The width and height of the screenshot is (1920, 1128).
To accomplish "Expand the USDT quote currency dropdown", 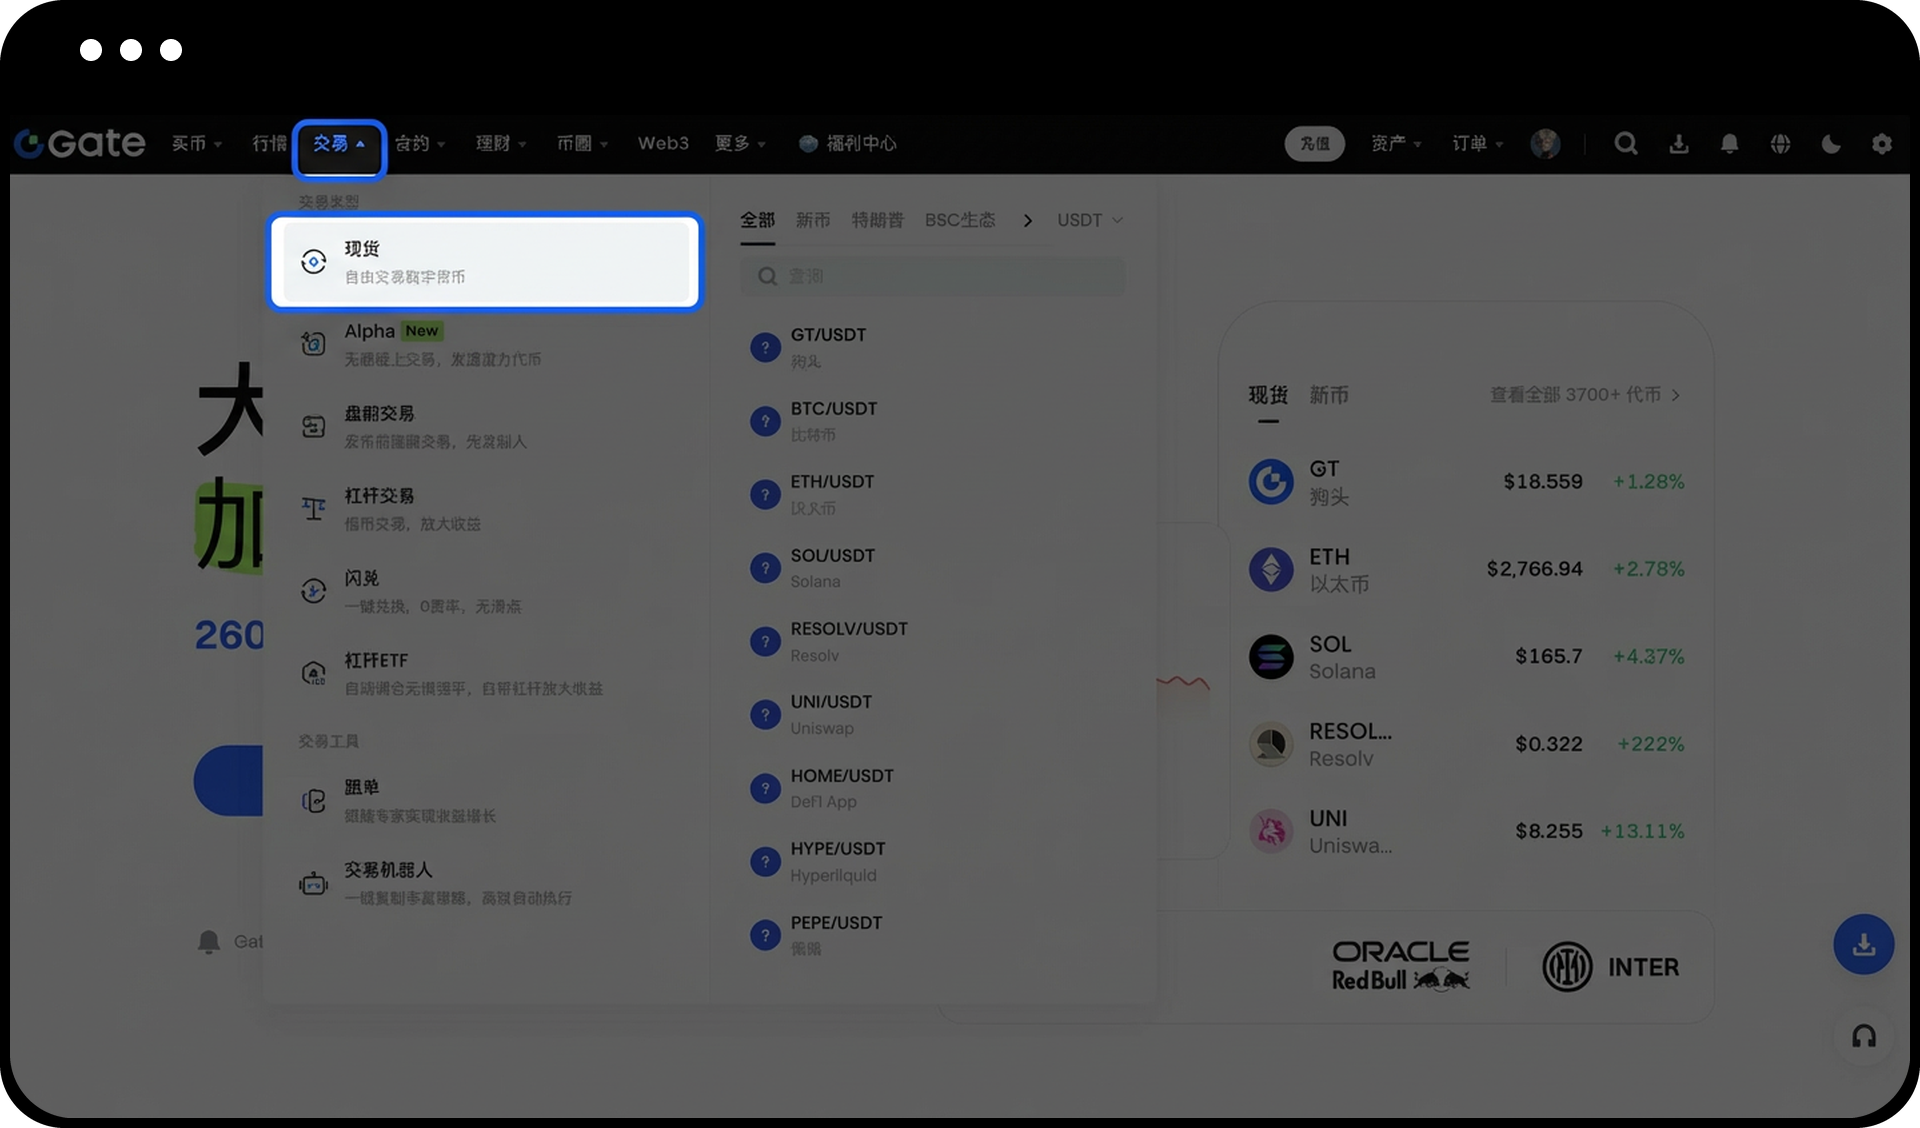I will click(1090, 220).
